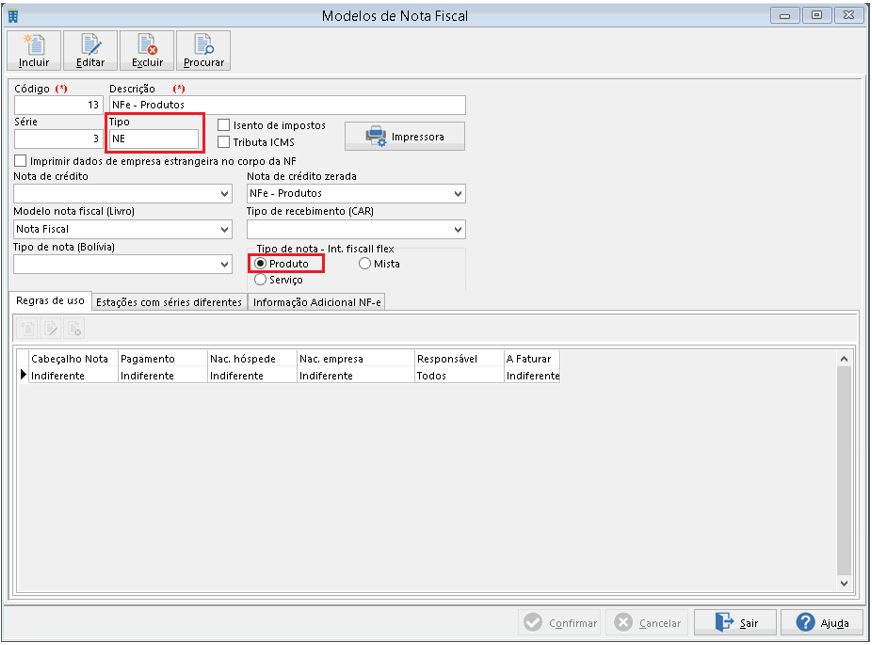Viewport: 872px width, 645px height.
Task: Click the A Faturar column header
Action: 532,359
